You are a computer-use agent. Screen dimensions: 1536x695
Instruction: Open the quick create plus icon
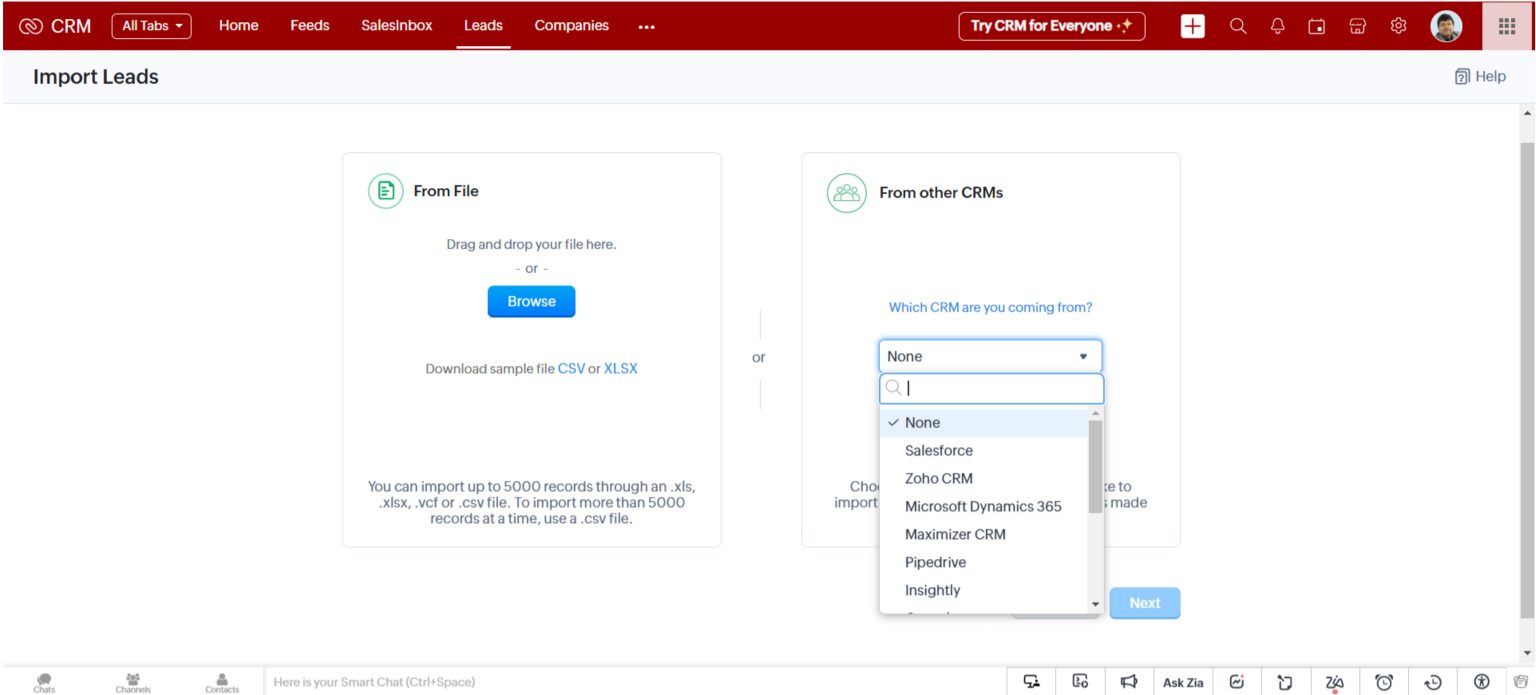click(x=1192, y=25)
